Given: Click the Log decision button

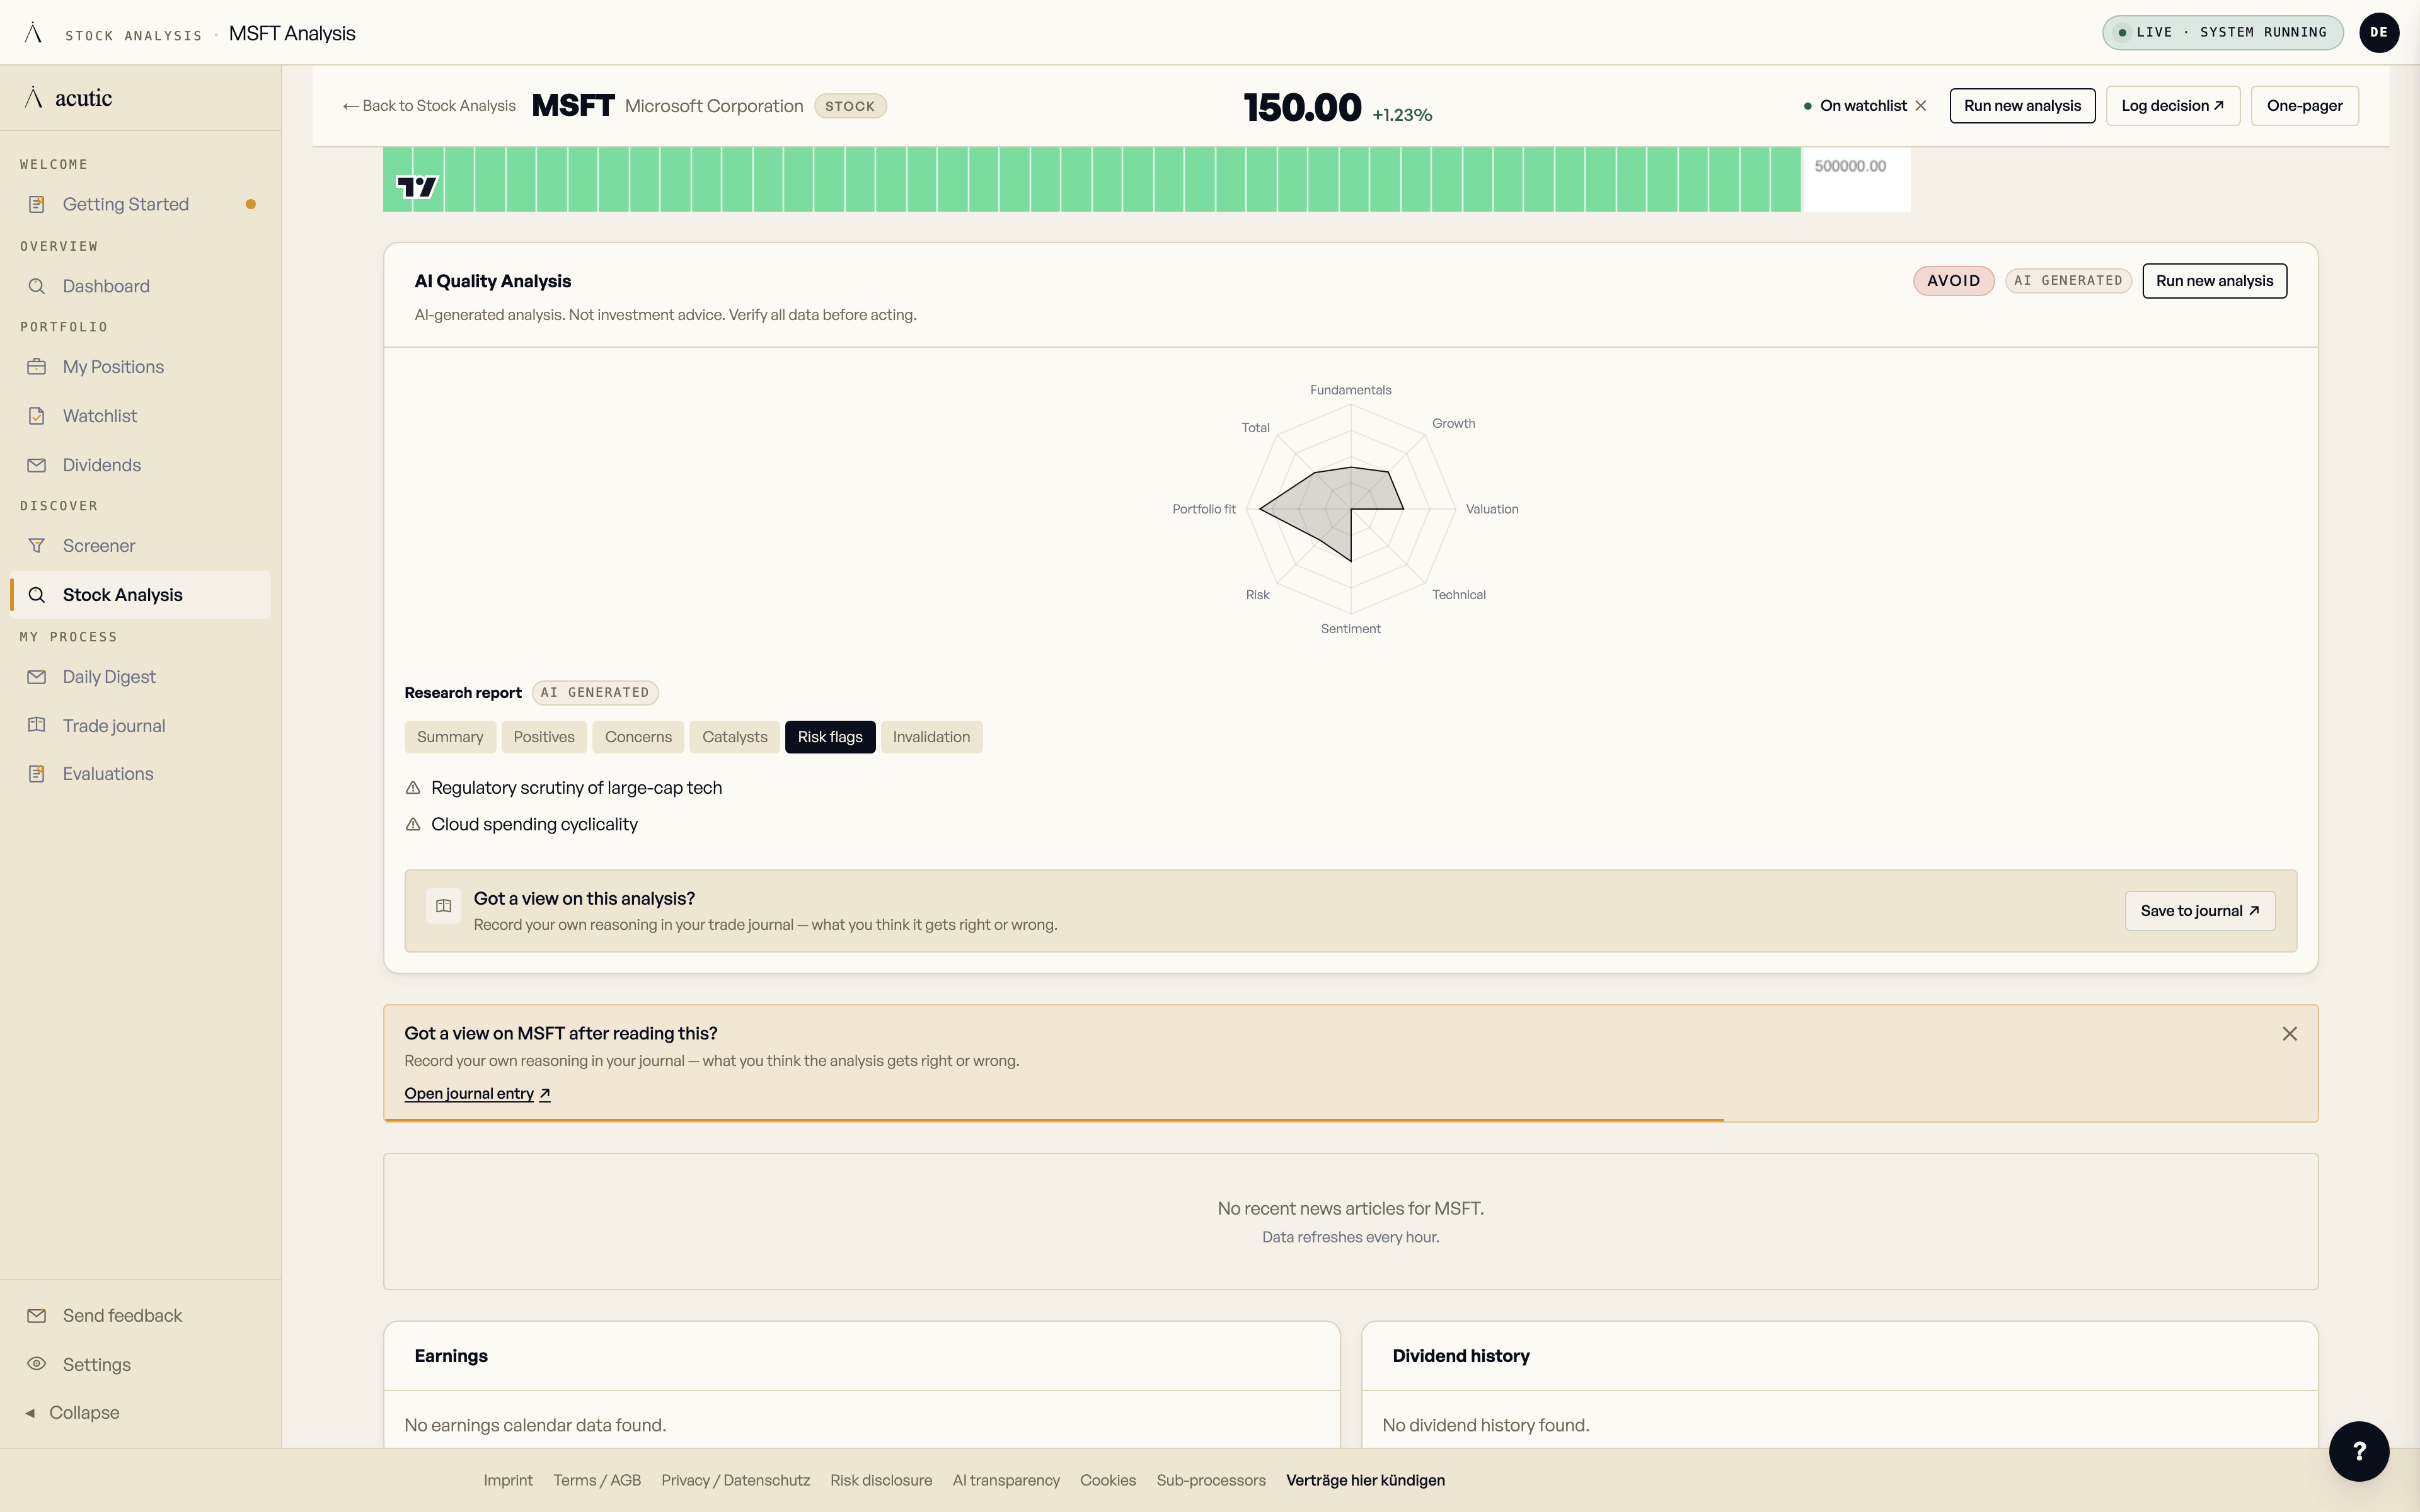Looking at the screenshot, I should [2173, 106].
